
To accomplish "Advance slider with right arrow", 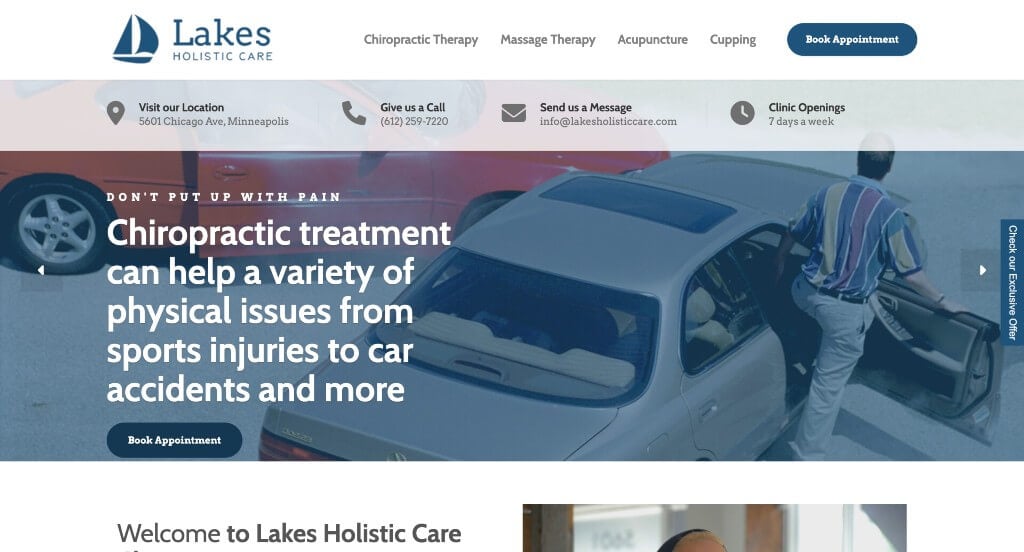I will (x=982, y=270).
